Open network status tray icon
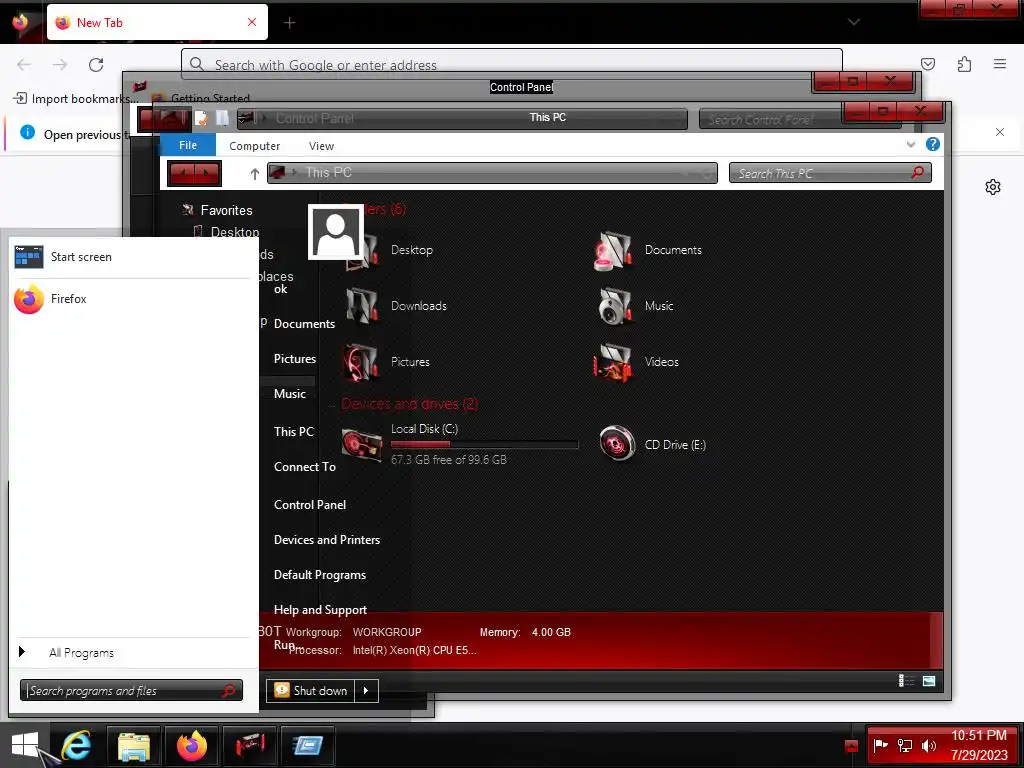This screenshot has width=1024, height=768. [904, 745]
